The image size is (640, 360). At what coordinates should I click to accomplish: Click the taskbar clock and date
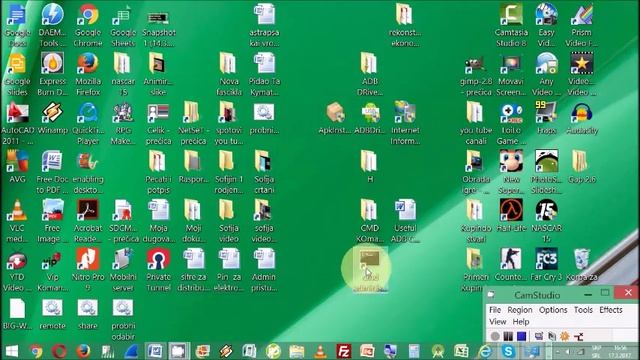[x=620, y=351]
